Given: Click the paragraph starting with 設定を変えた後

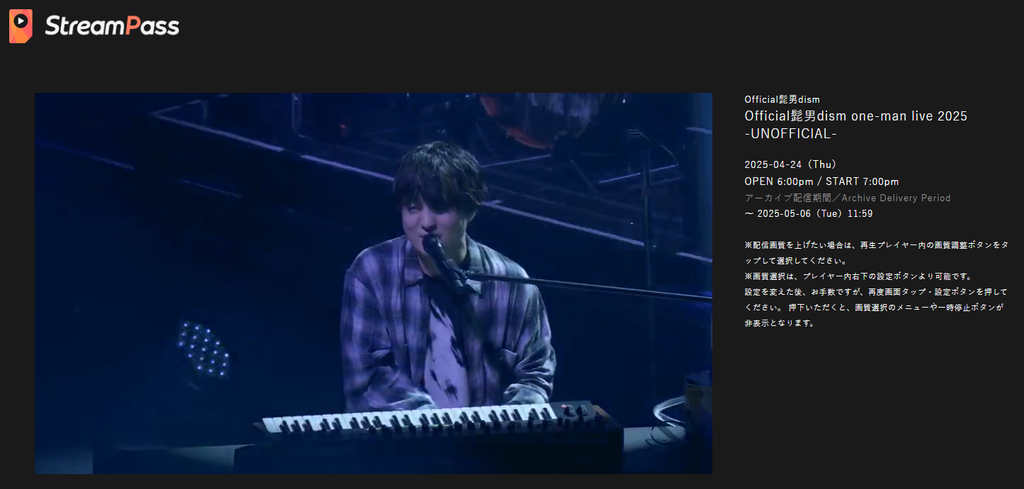Looking at the screenshot, I should click(x=876, y=308).
